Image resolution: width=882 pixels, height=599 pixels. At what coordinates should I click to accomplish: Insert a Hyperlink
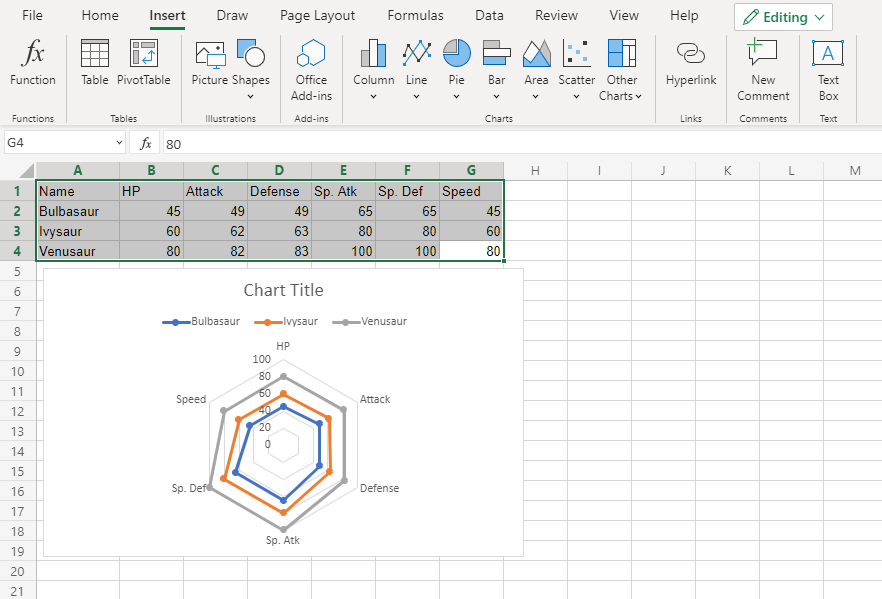point(691,64)
